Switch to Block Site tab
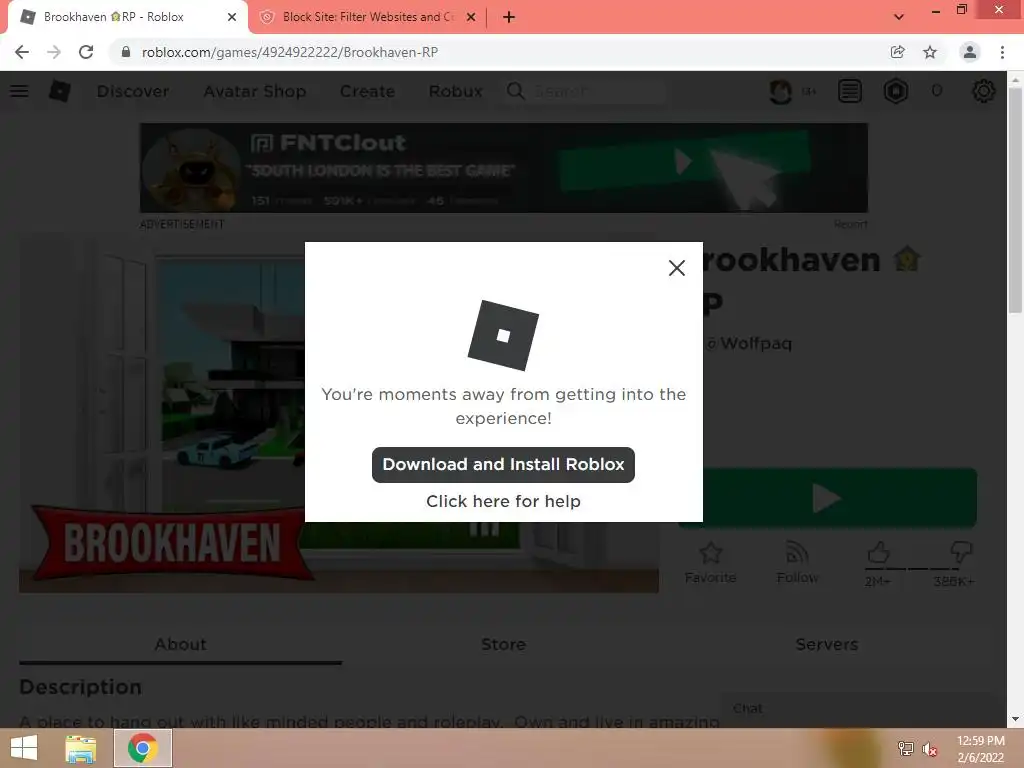1024x768 pixels. 368,17
